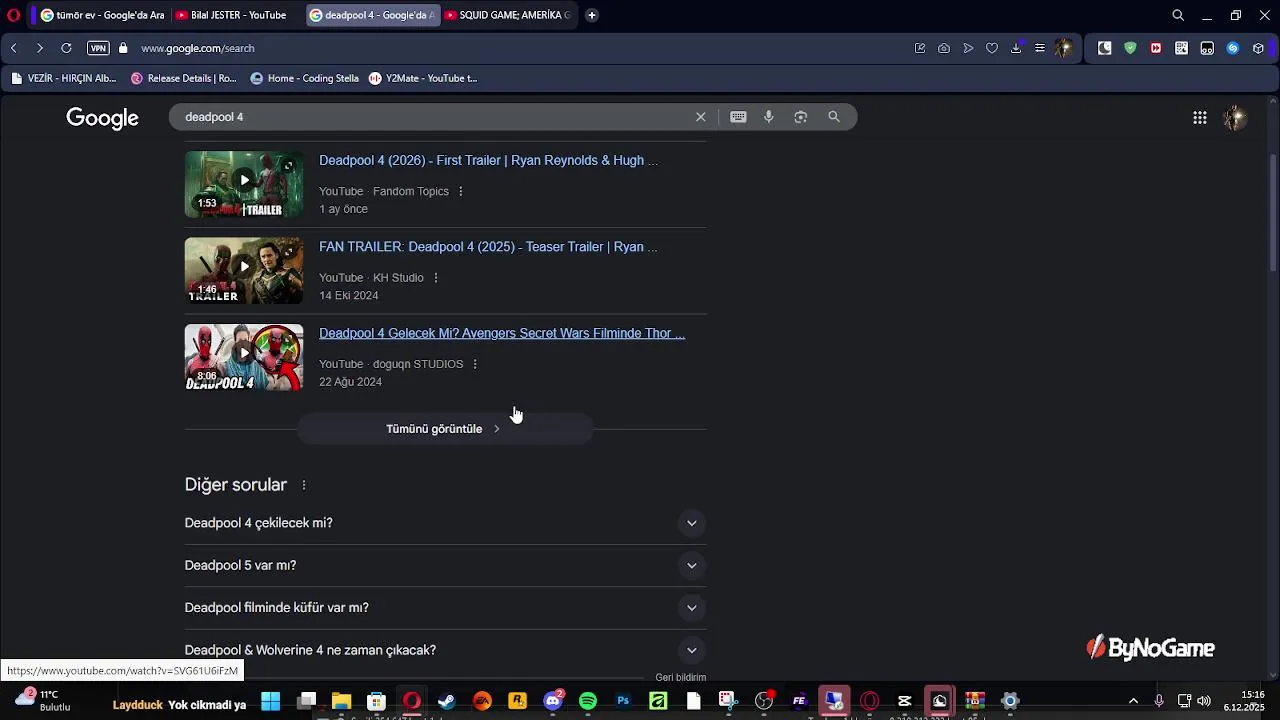
Task: Reload the page with the refresh icon
Action: click(x=66, y=48)
